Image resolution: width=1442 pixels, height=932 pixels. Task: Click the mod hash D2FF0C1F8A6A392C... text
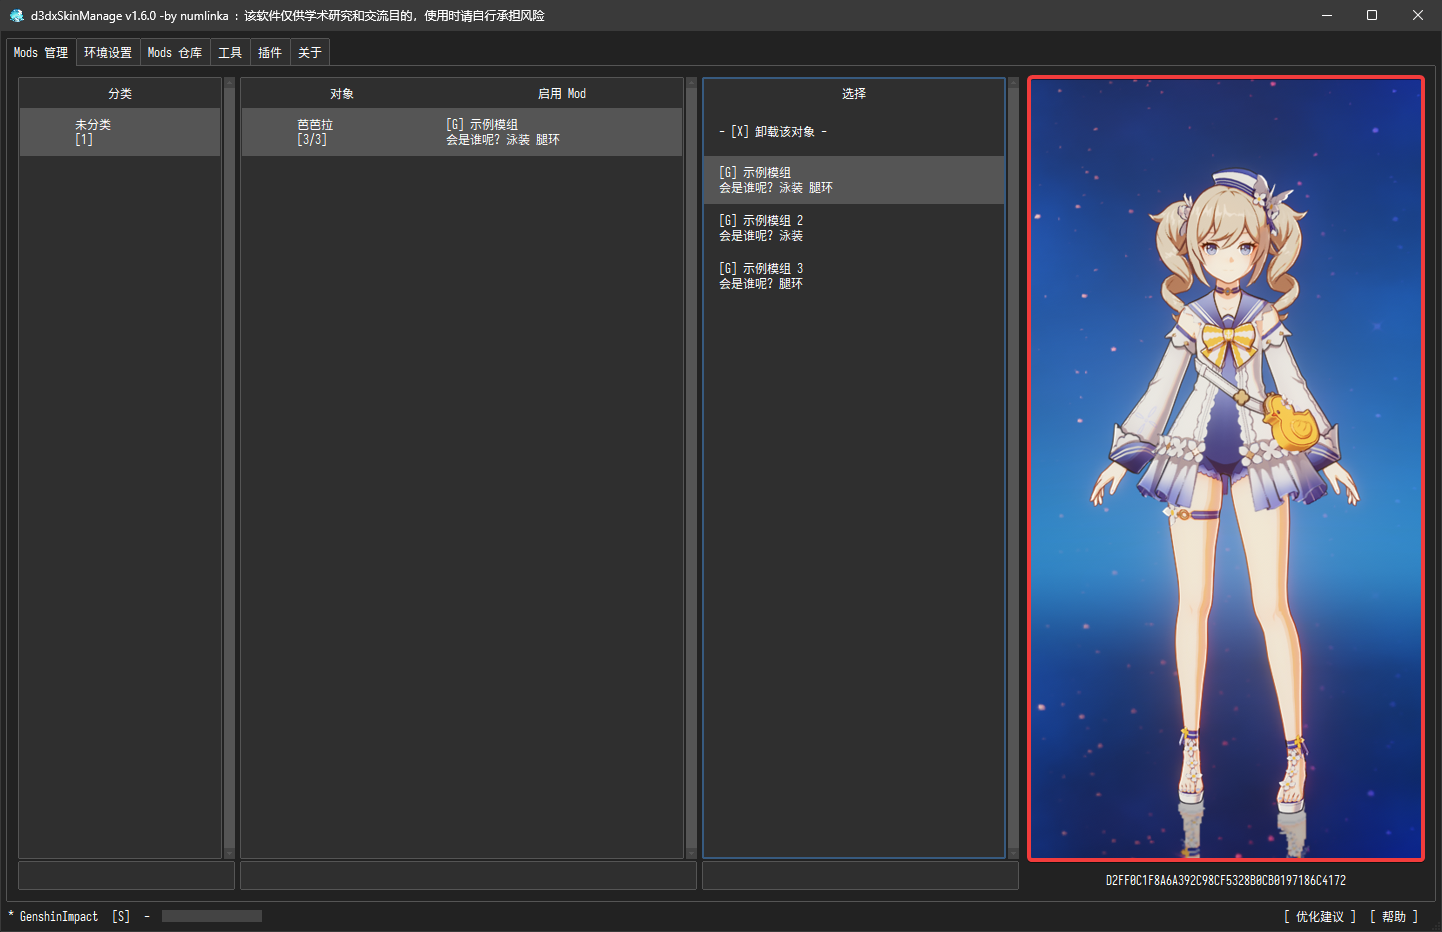tap(1226, 881)
